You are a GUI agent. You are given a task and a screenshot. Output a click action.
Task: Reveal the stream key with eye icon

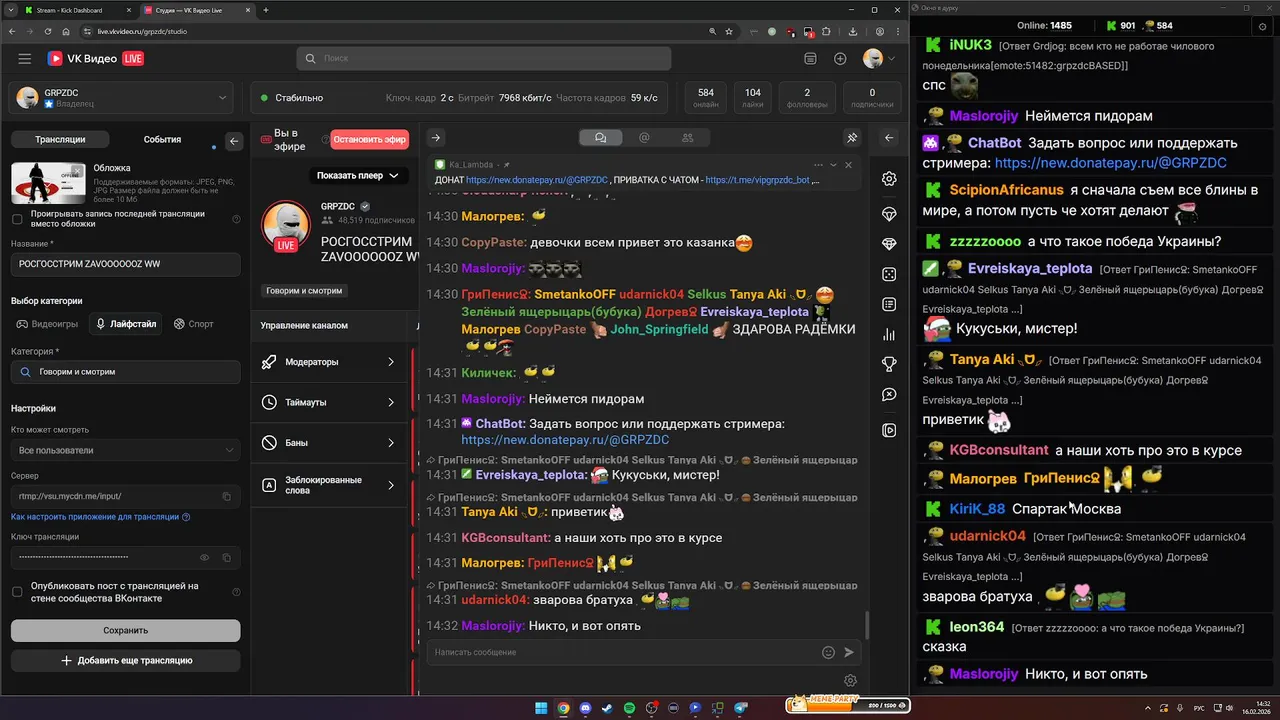point(205,557)
